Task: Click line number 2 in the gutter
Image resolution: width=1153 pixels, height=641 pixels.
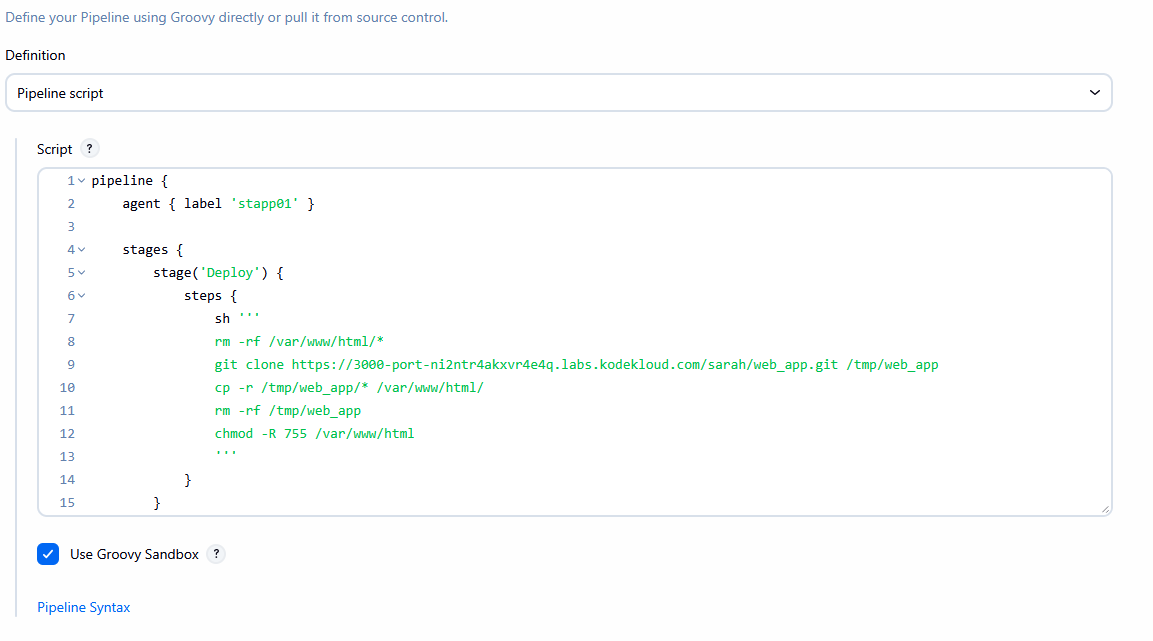Action: [x=70, y=204]
